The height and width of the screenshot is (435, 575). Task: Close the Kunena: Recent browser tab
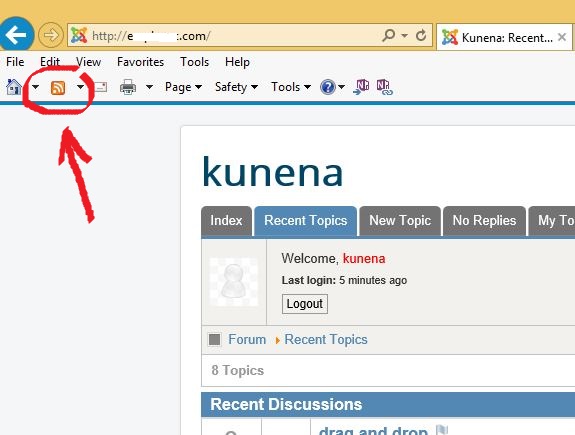561,37
